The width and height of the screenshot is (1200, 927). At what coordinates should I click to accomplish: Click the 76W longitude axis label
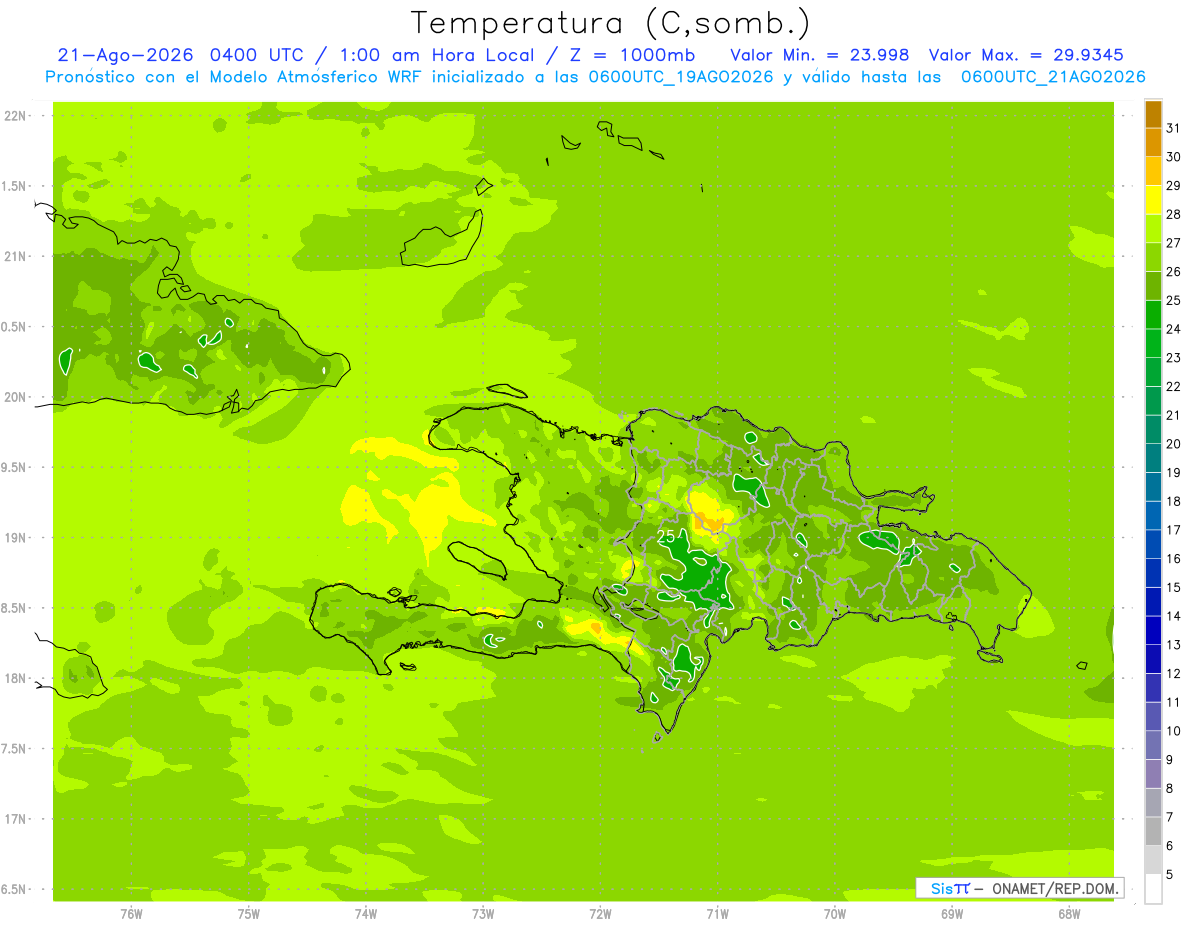131,913
